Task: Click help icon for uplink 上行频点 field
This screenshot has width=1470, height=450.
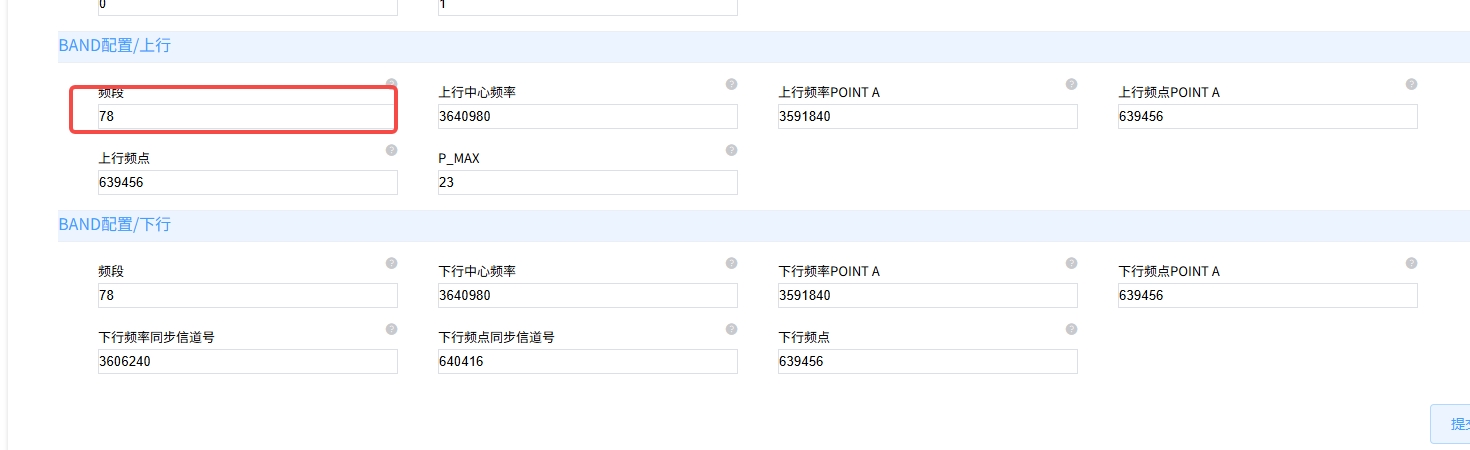Action: click(x=391, y=150)
